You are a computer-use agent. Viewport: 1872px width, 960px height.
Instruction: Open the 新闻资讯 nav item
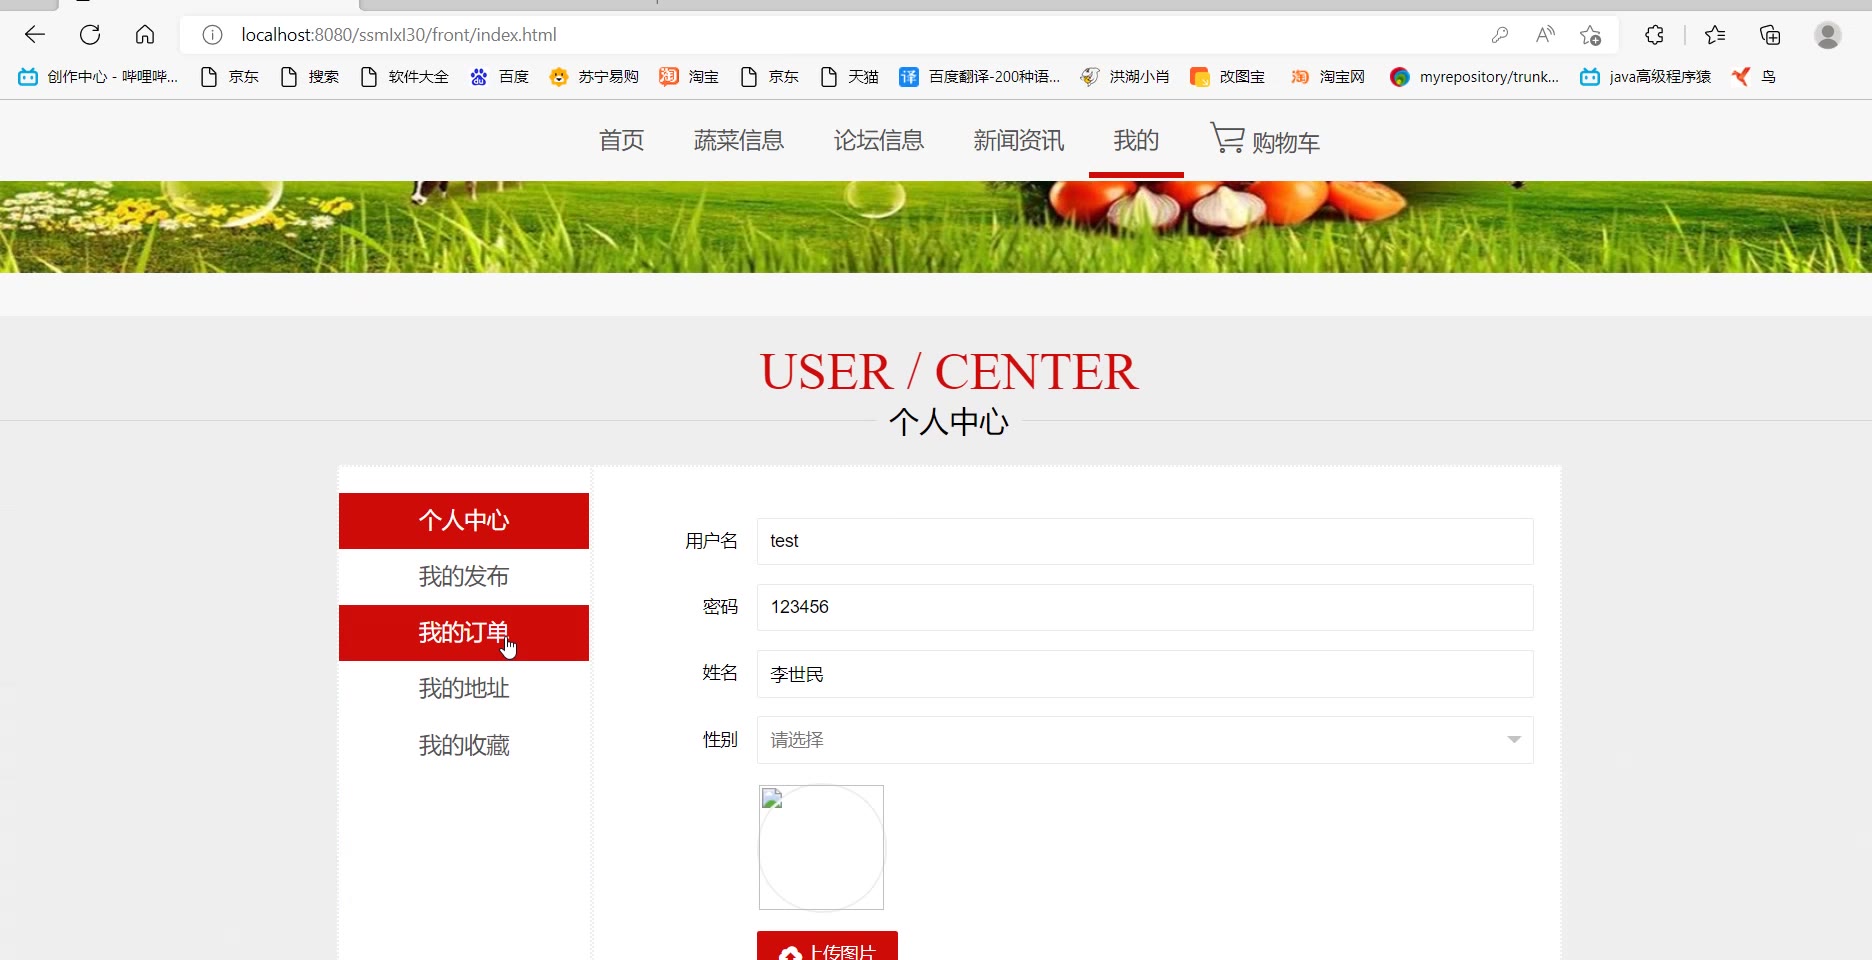pos(1019,140)
